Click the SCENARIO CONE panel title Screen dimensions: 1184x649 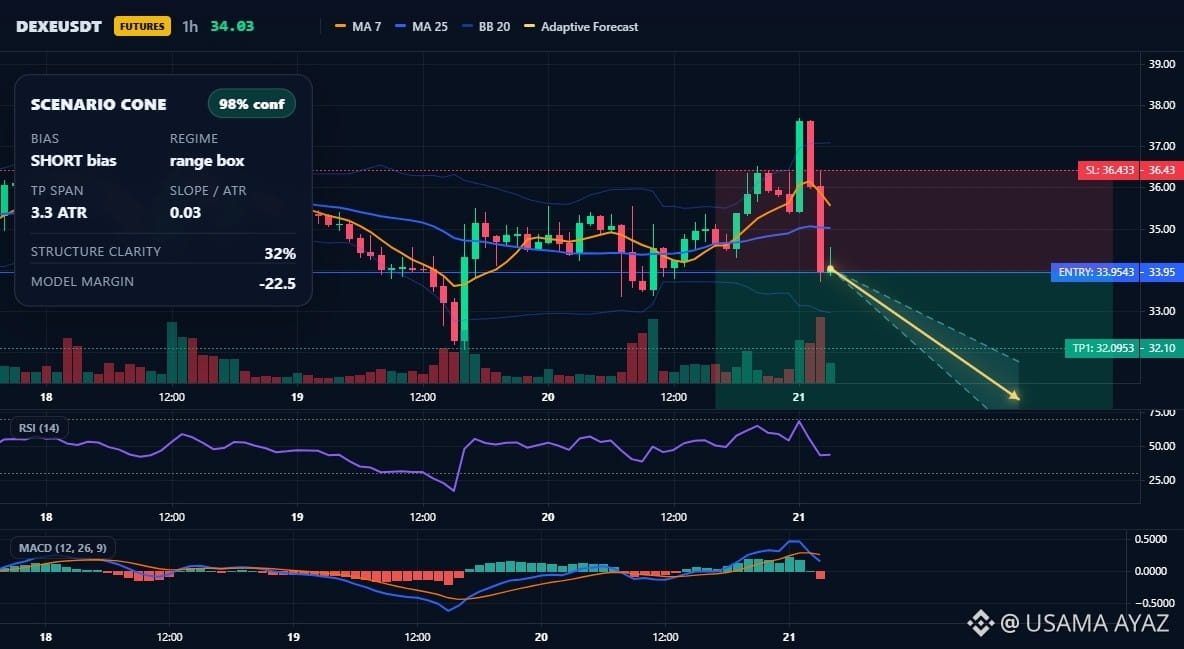[98, 105]
